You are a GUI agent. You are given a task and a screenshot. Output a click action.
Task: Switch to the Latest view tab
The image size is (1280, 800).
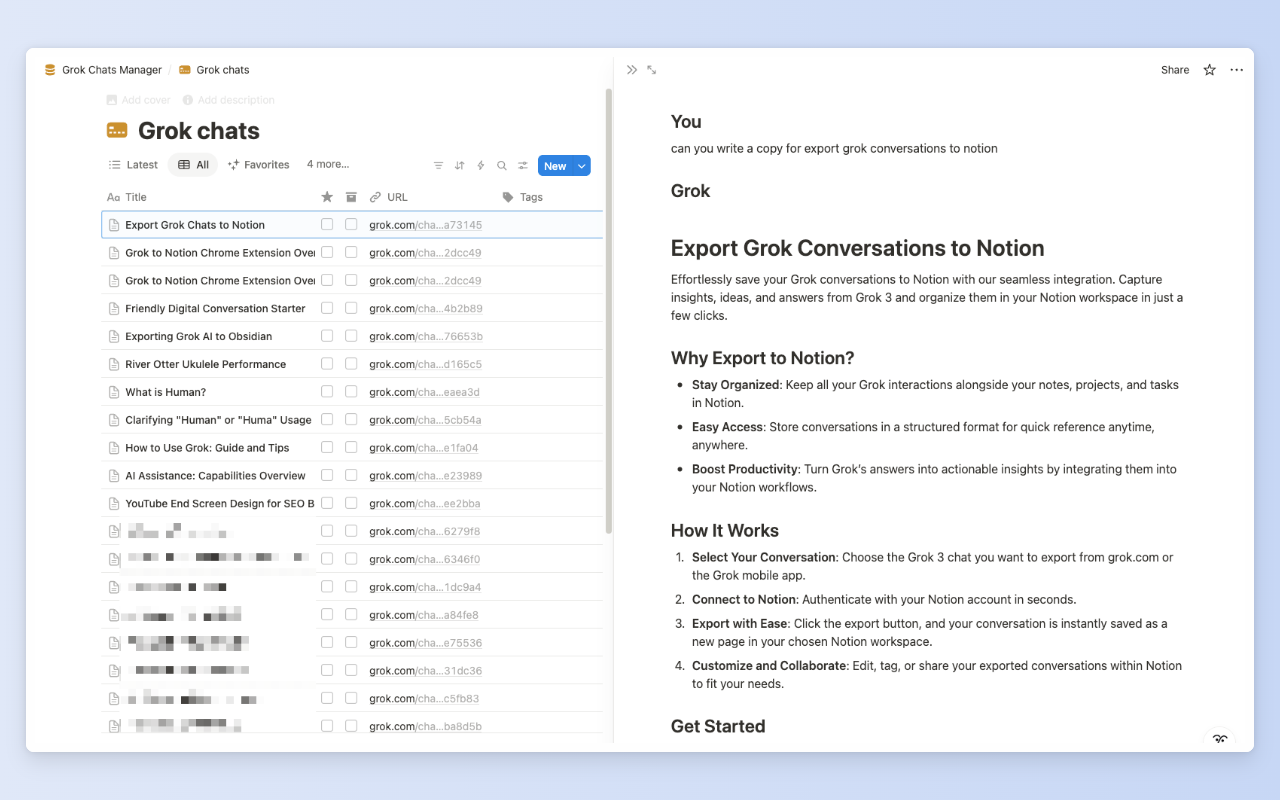133,164
